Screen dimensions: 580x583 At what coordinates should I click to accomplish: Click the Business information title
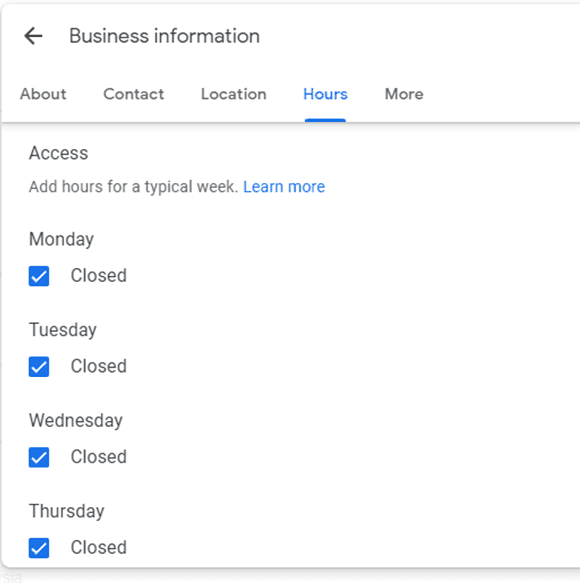164,36
